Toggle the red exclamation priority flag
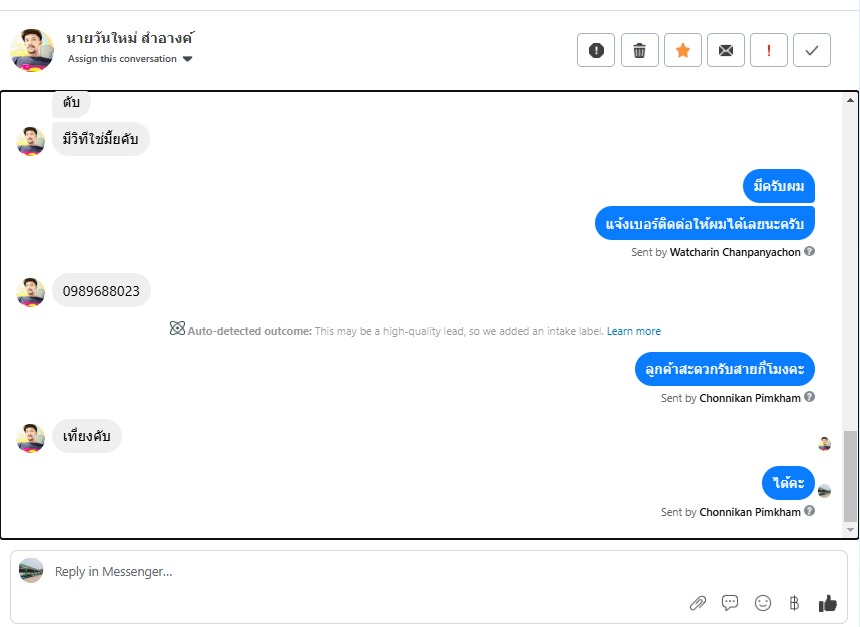 tap(769, 50)
